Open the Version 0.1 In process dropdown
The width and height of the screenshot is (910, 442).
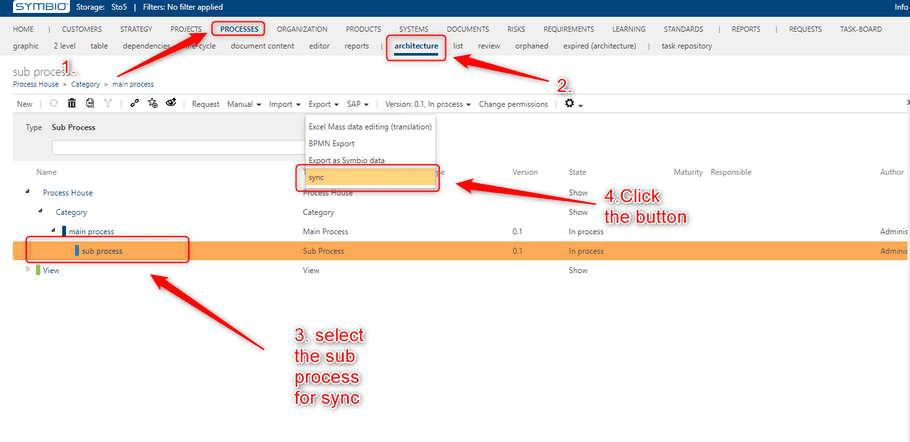[x=428, y=104]
